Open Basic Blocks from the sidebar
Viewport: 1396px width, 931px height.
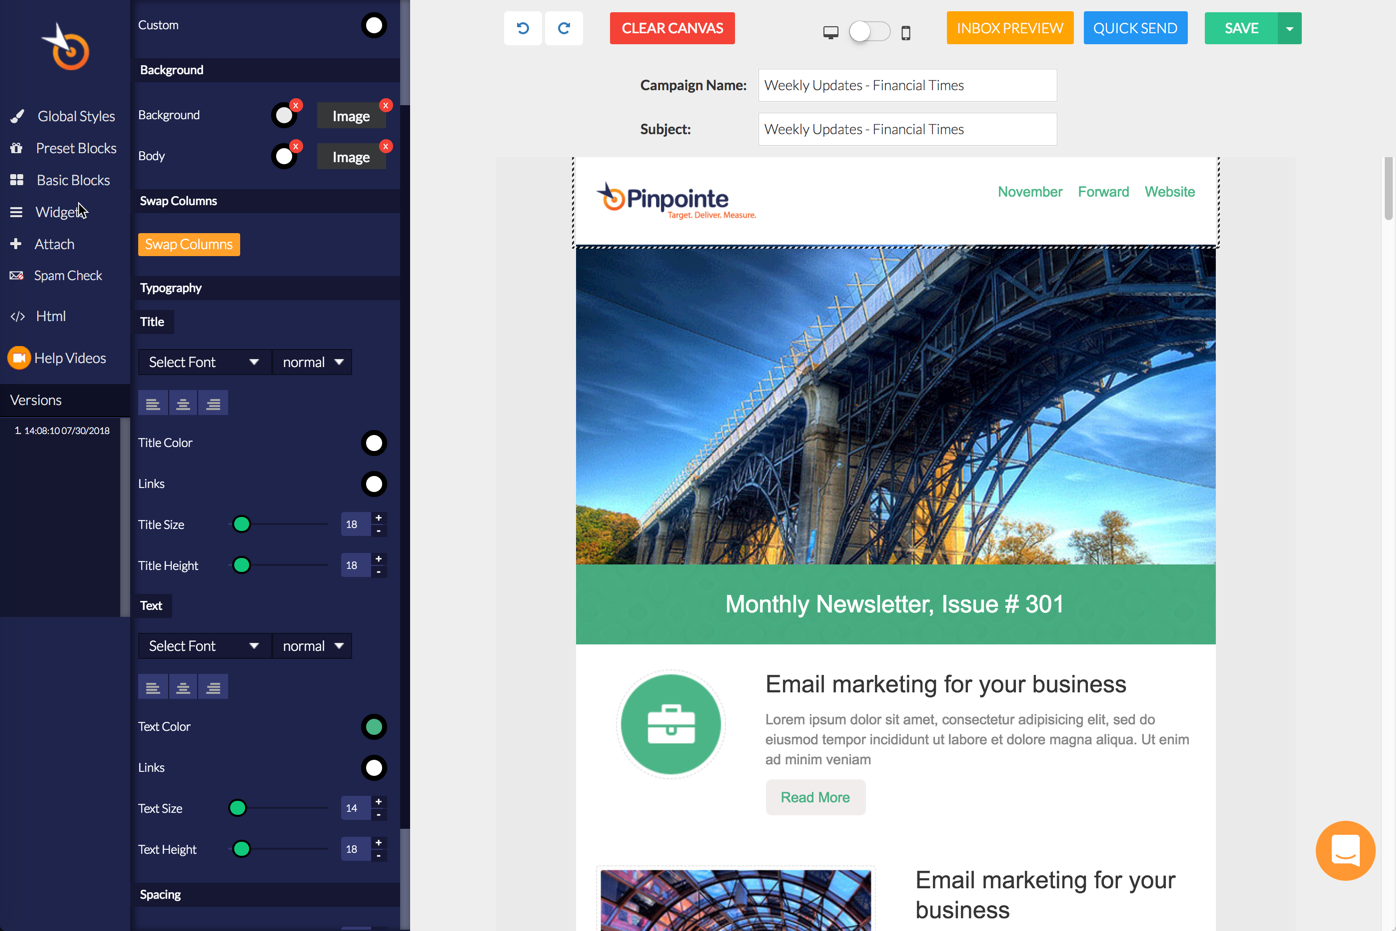tap(73, 180)
